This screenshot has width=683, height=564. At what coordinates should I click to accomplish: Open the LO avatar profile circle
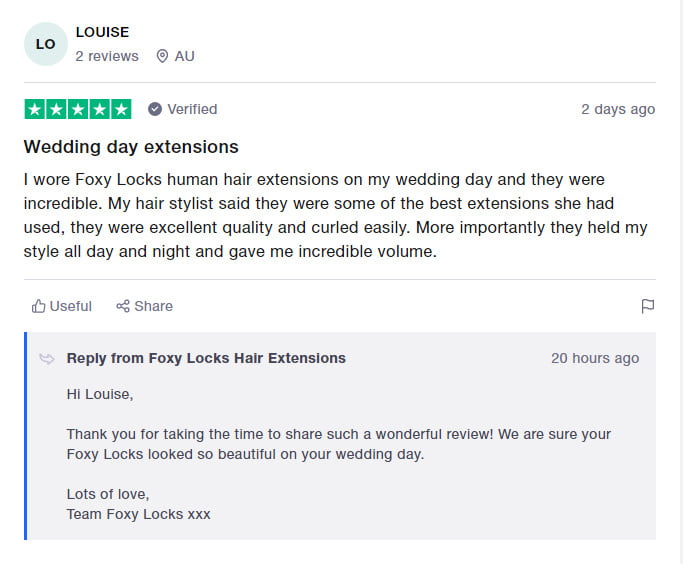pos(45,44)
